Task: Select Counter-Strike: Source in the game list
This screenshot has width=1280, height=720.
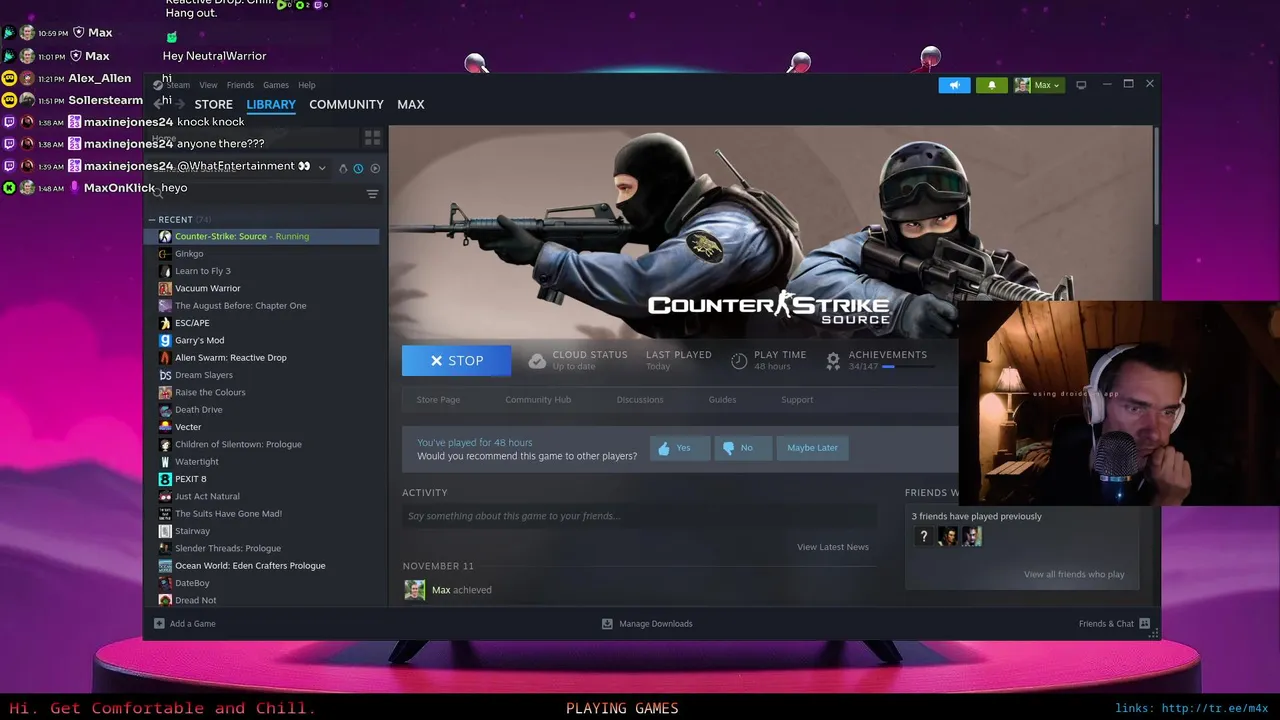Action: (262, 236)
